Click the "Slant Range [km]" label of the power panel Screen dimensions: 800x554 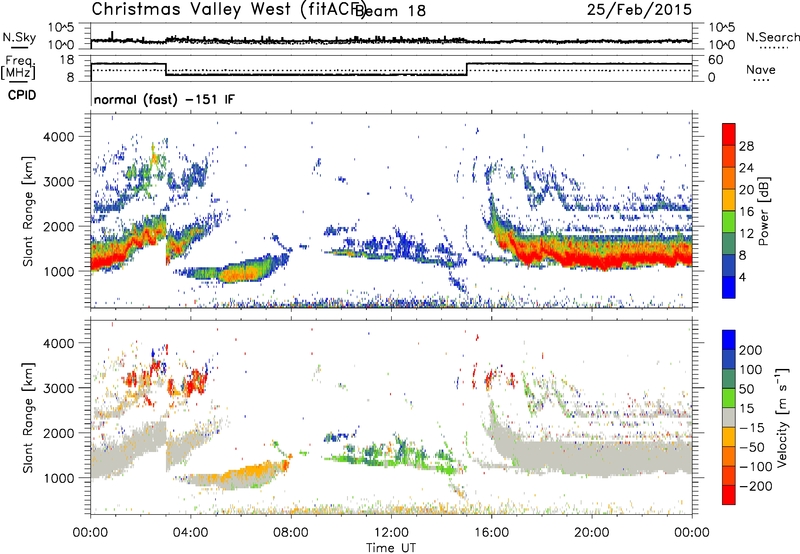pos(28,211)
